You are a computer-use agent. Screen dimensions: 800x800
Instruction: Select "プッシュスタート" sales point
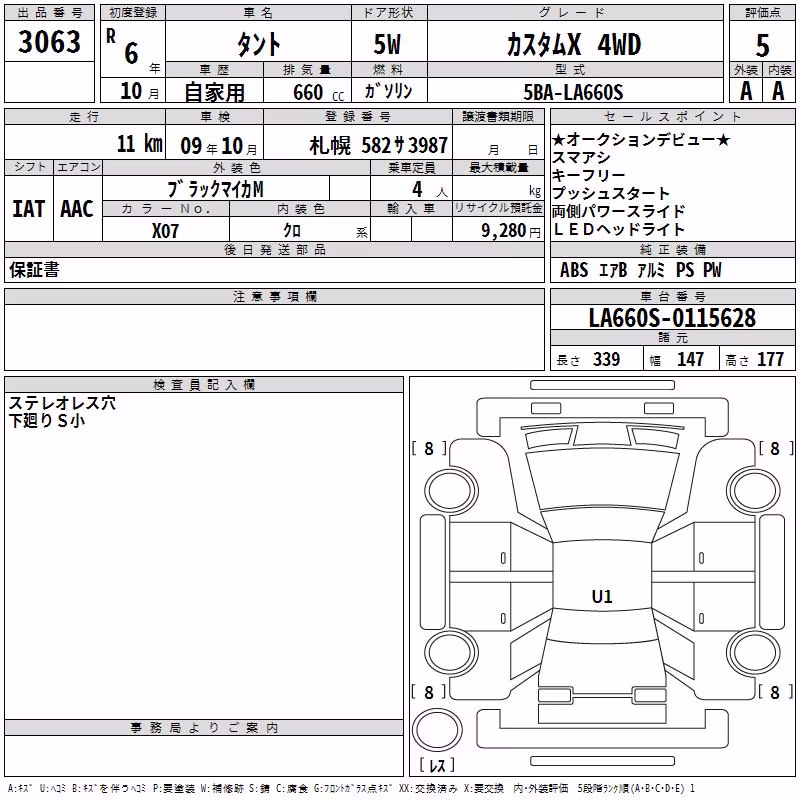(x=611, y=193)
